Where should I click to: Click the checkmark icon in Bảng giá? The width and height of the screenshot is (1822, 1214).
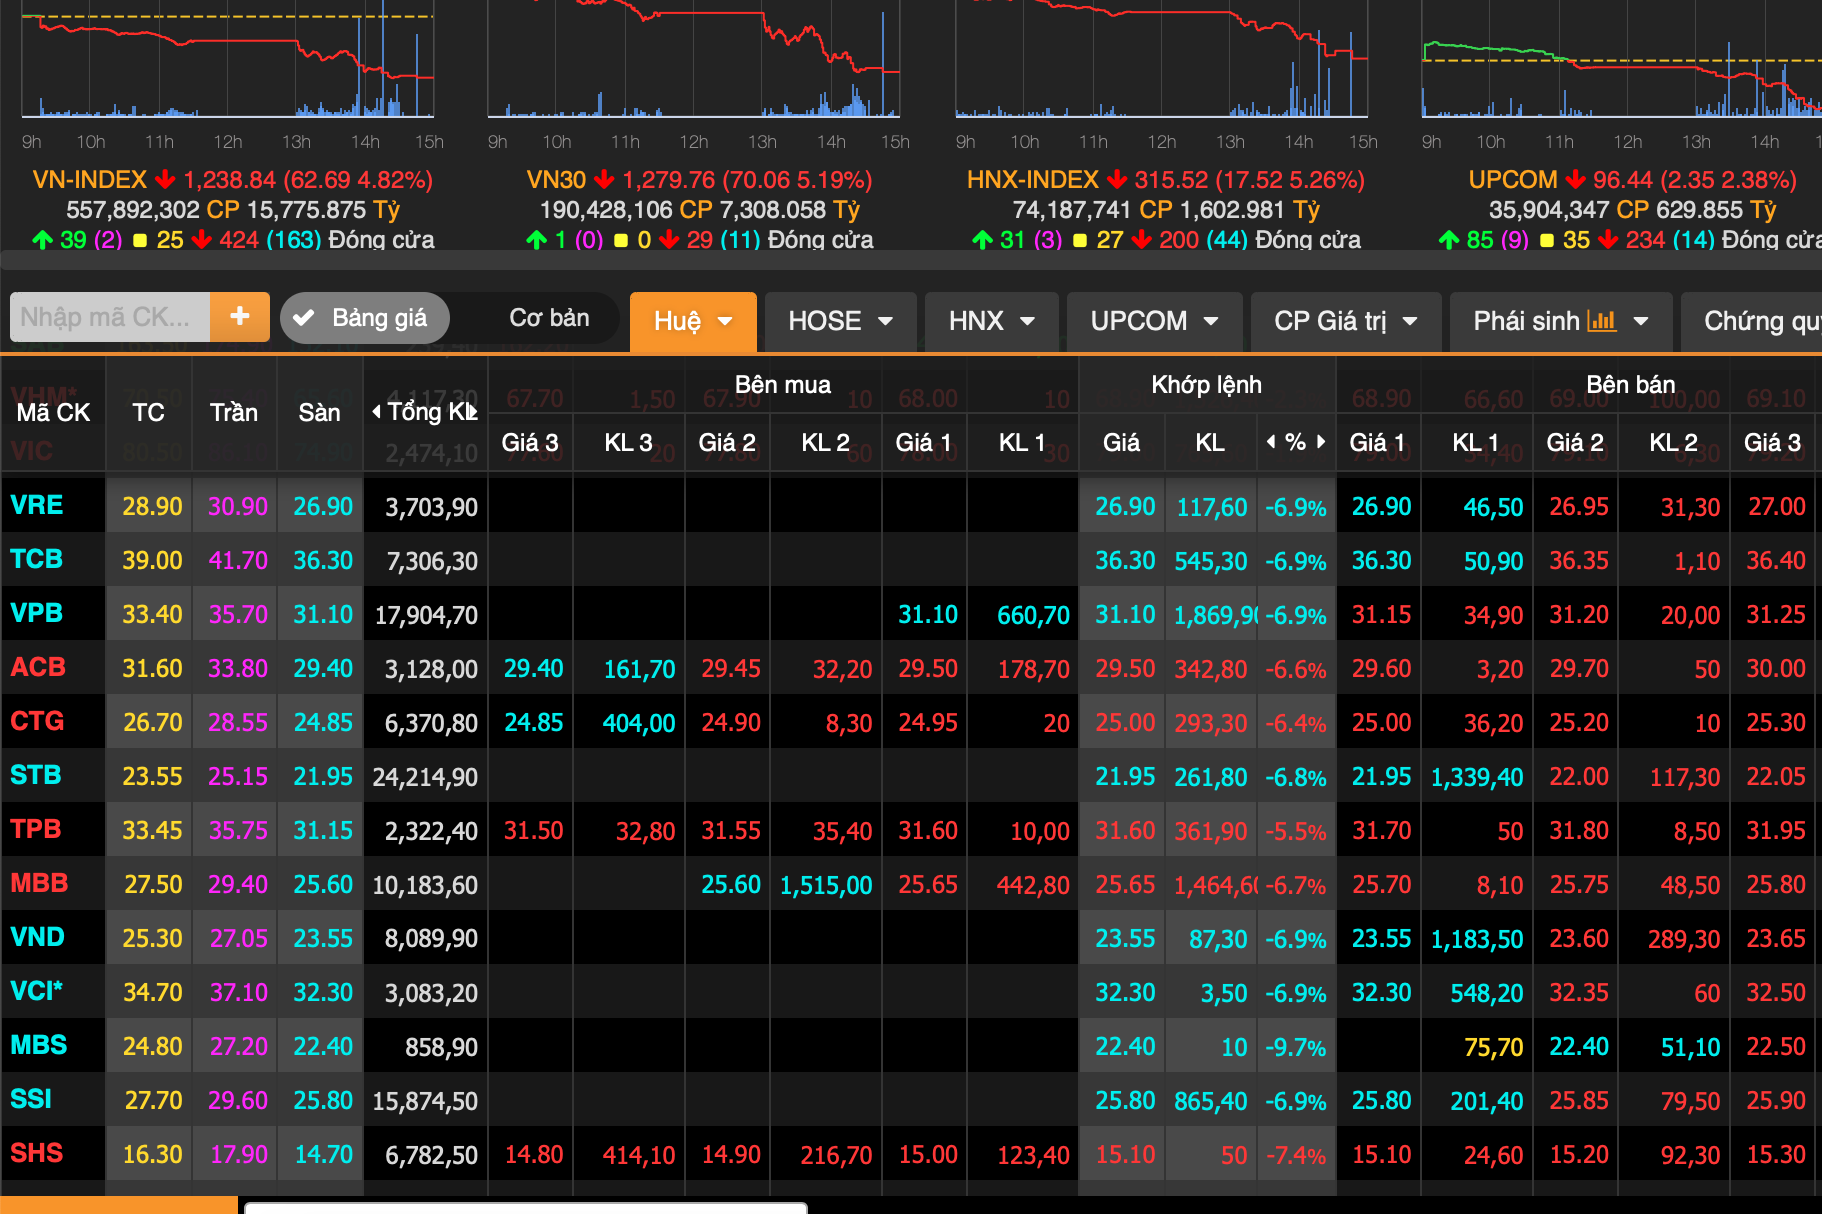tap(304, 318)
